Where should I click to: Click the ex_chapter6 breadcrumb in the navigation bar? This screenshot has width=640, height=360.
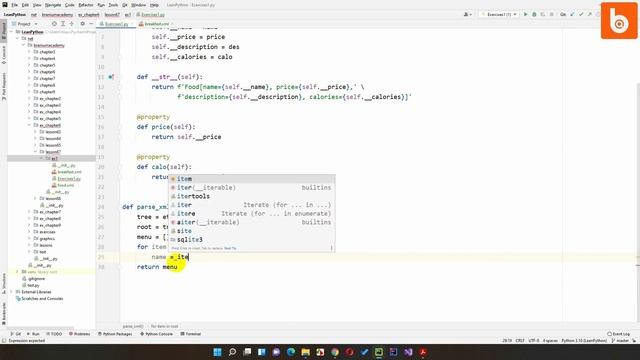(89, 14)
